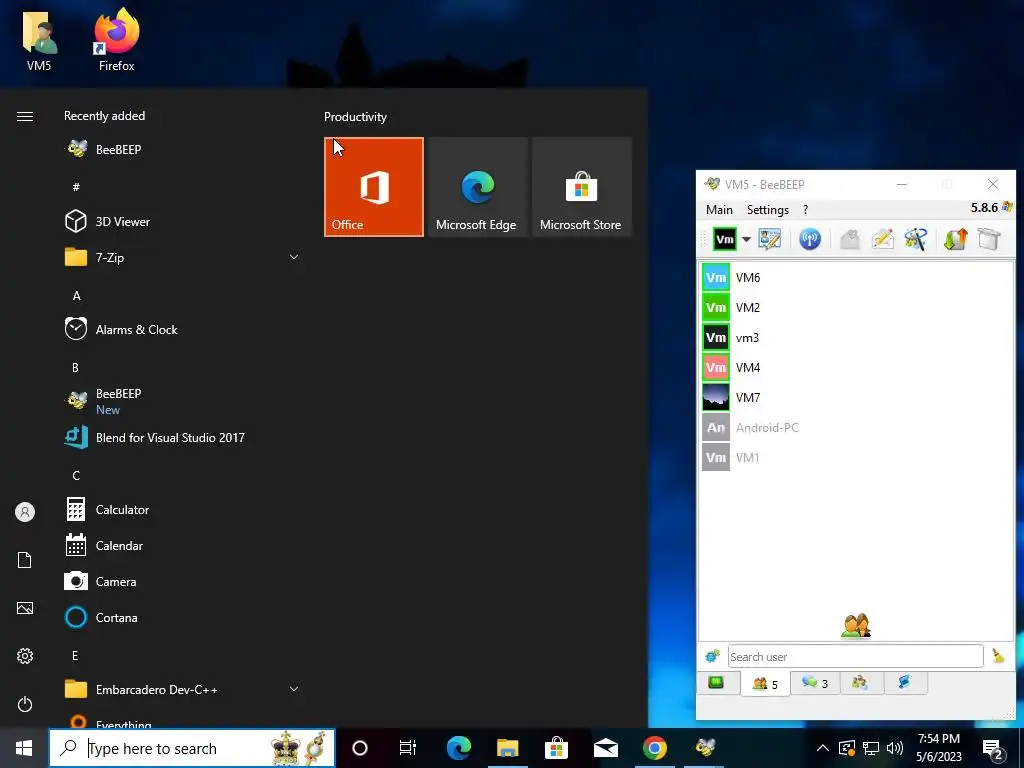Click the letter A section header
Screen dimensions: 1024x768
[76, 296]
